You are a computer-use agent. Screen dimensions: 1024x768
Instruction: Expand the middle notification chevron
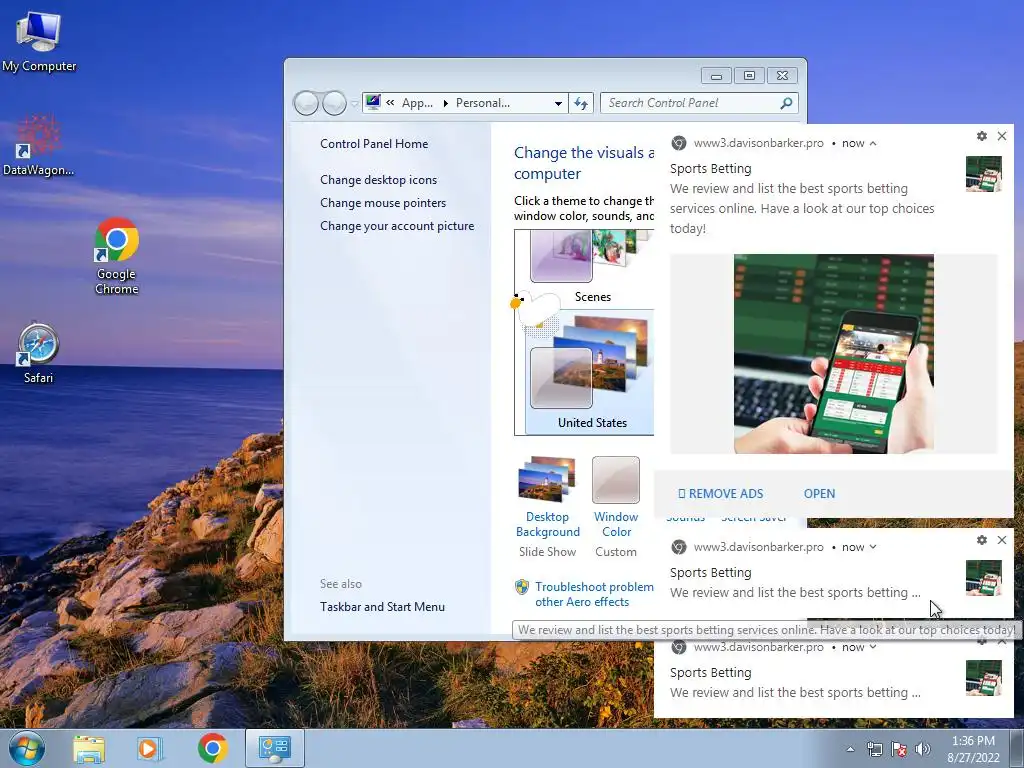[873, 547]
